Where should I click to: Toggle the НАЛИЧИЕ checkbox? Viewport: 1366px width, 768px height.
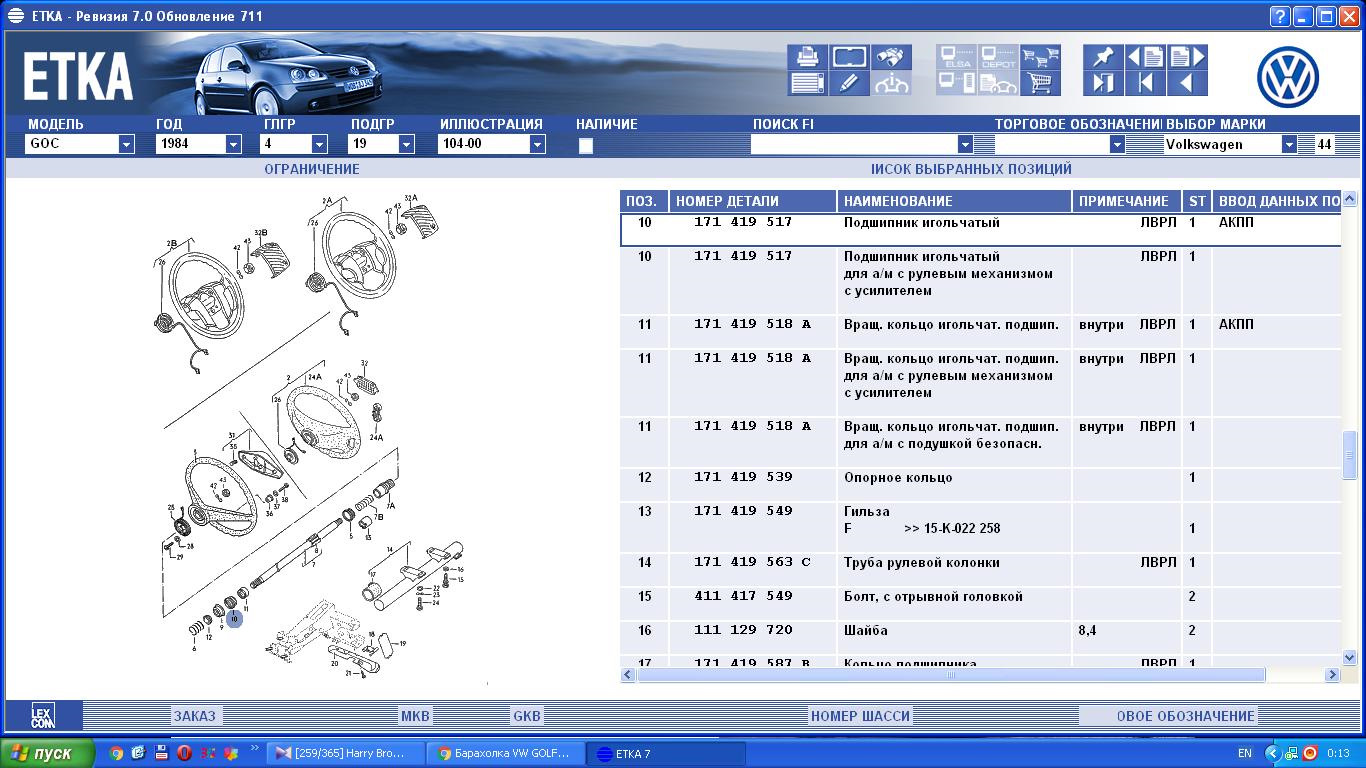586,145
